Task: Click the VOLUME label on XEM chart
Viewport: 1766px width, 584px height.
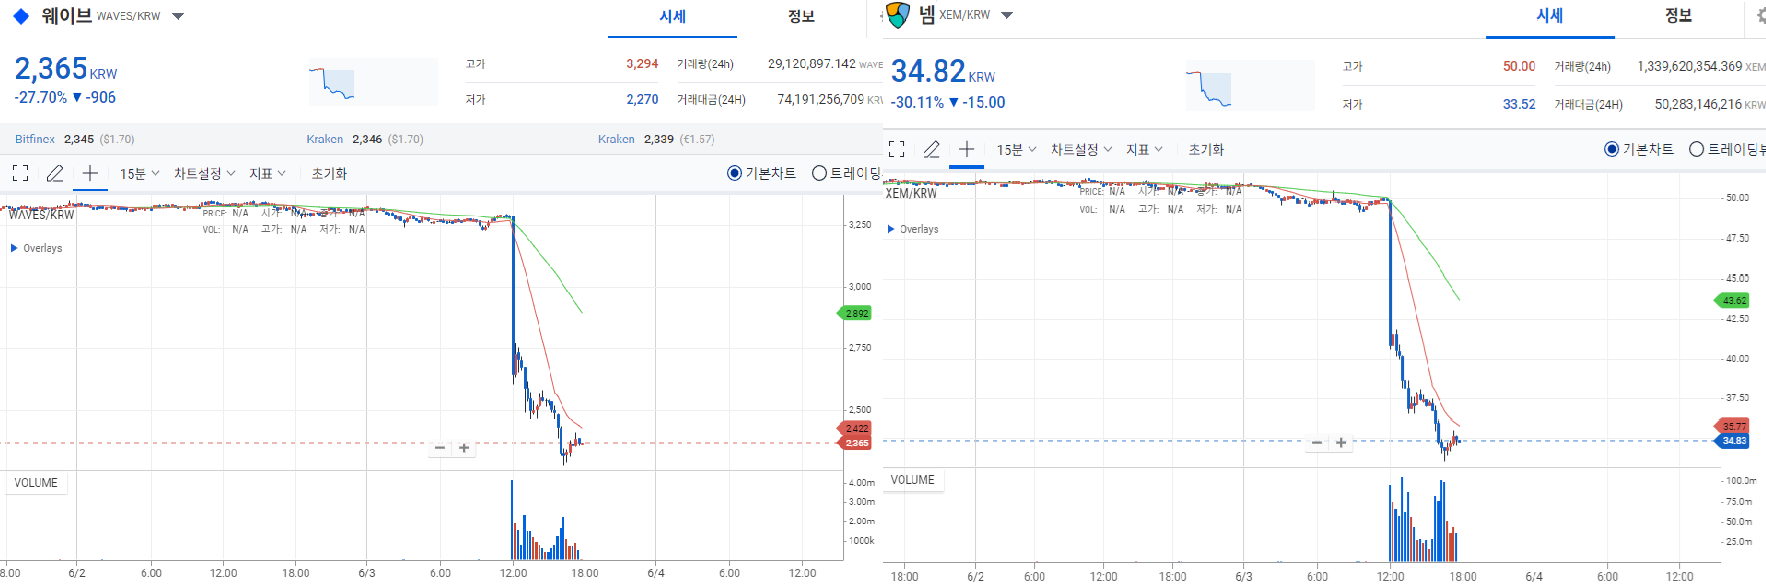Action: (913, 480)
